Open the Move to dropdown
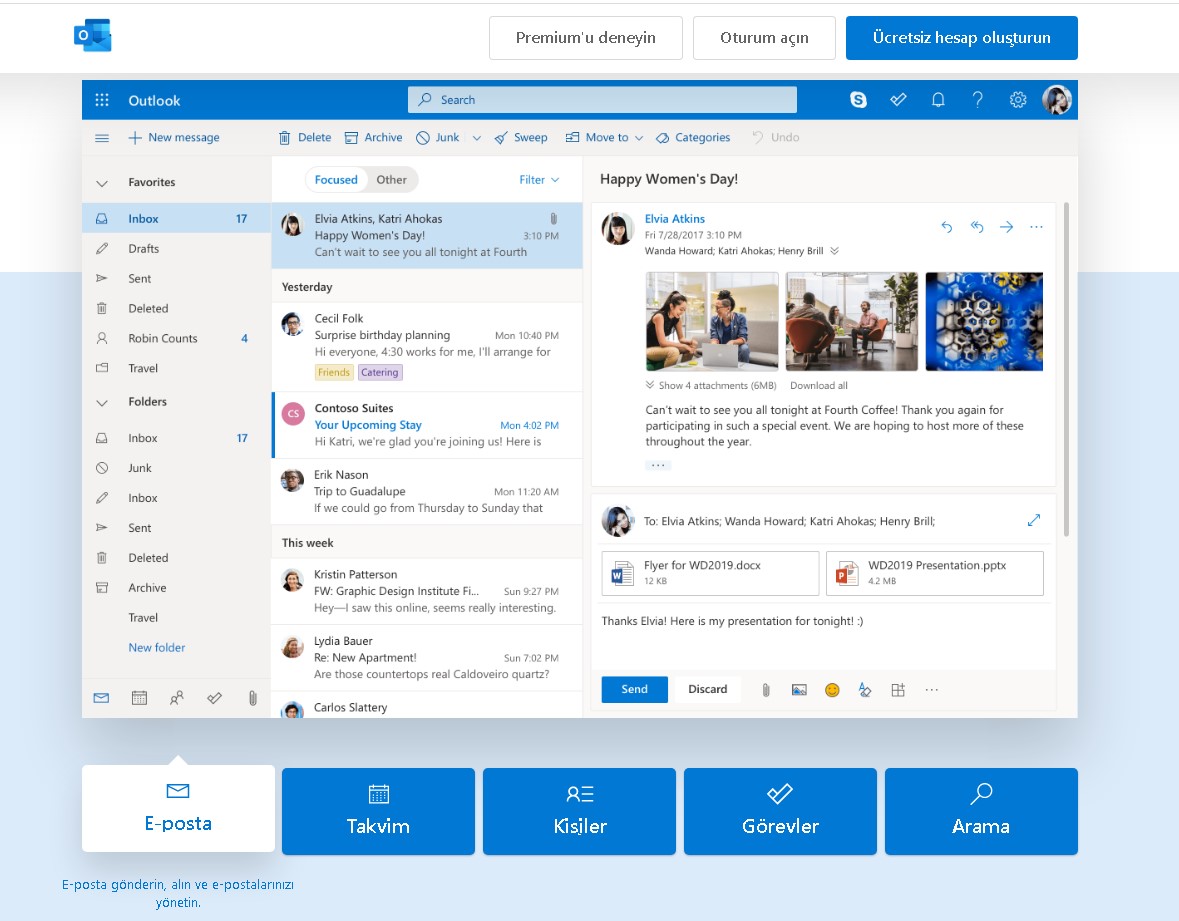1179x921 pixels. (x=605, y=138)
